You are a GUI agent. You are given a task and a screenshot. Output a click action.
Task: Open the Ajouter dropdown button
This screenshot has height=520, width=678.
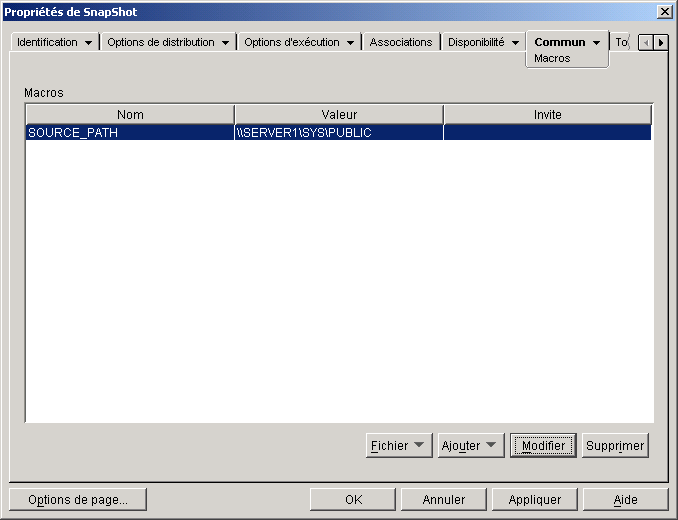click(x=471, y=445)
